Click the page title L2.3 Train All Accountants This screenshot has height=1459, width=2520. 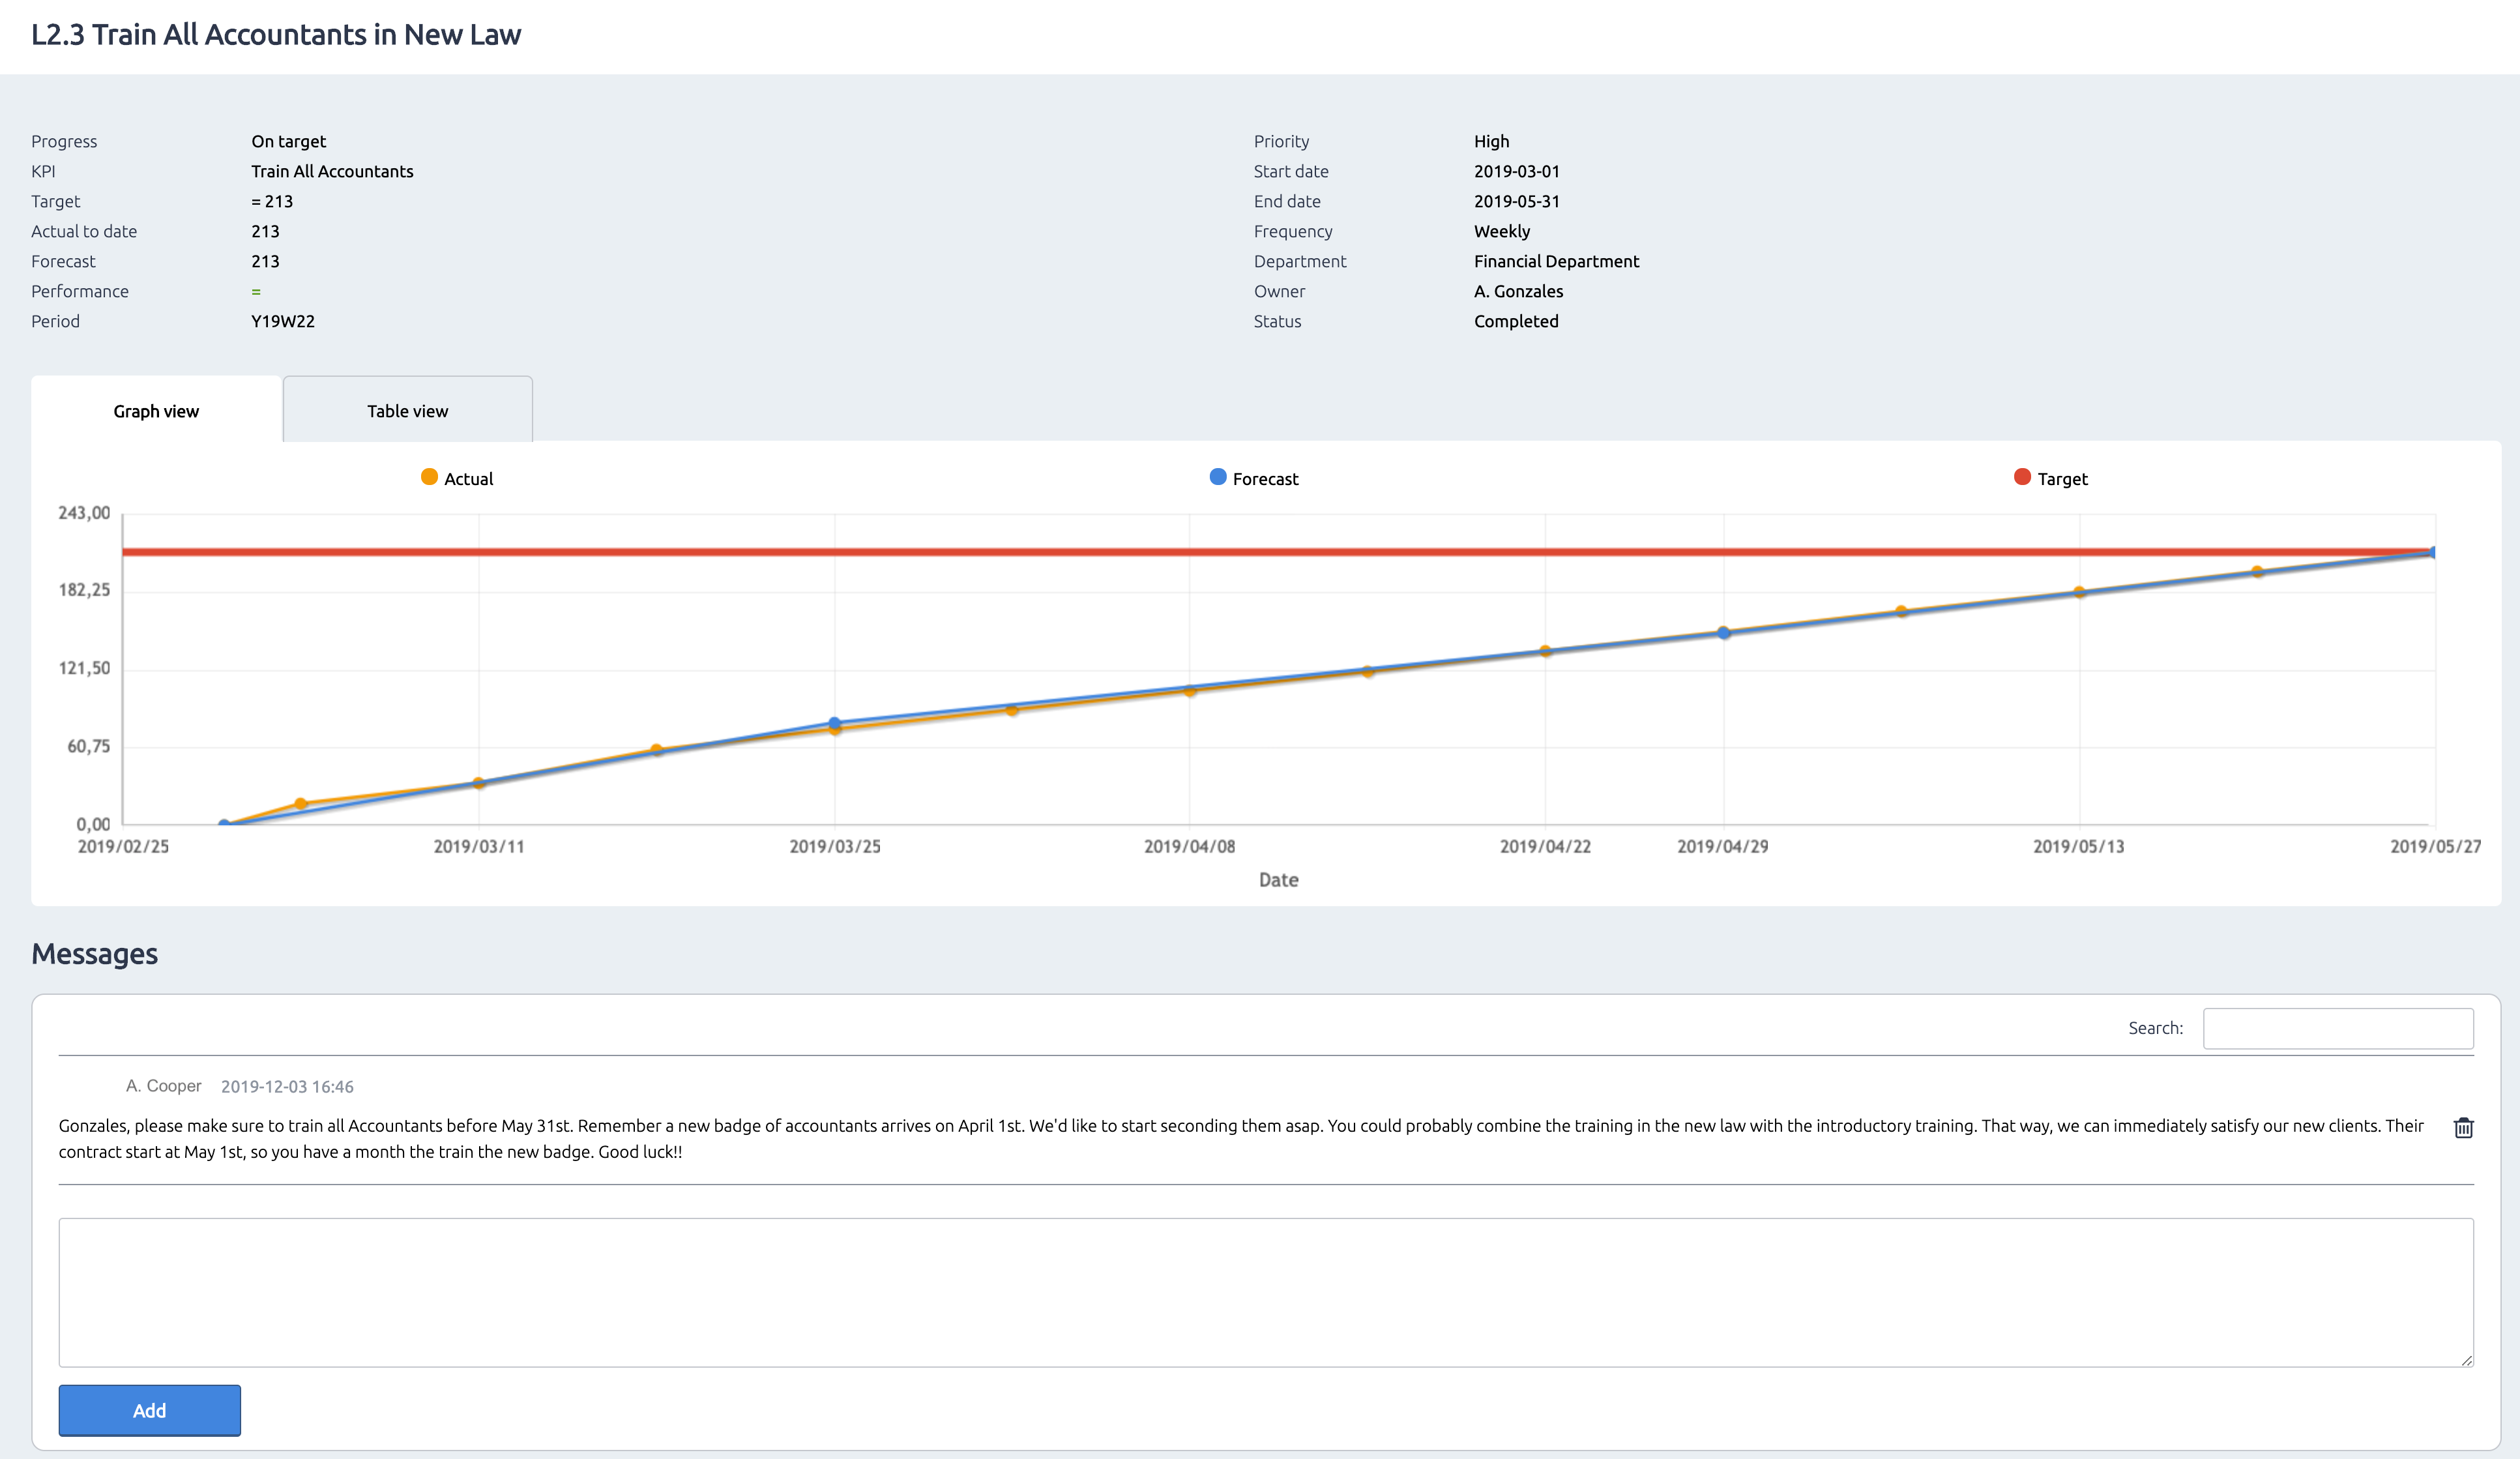click(x=276, y=35)
